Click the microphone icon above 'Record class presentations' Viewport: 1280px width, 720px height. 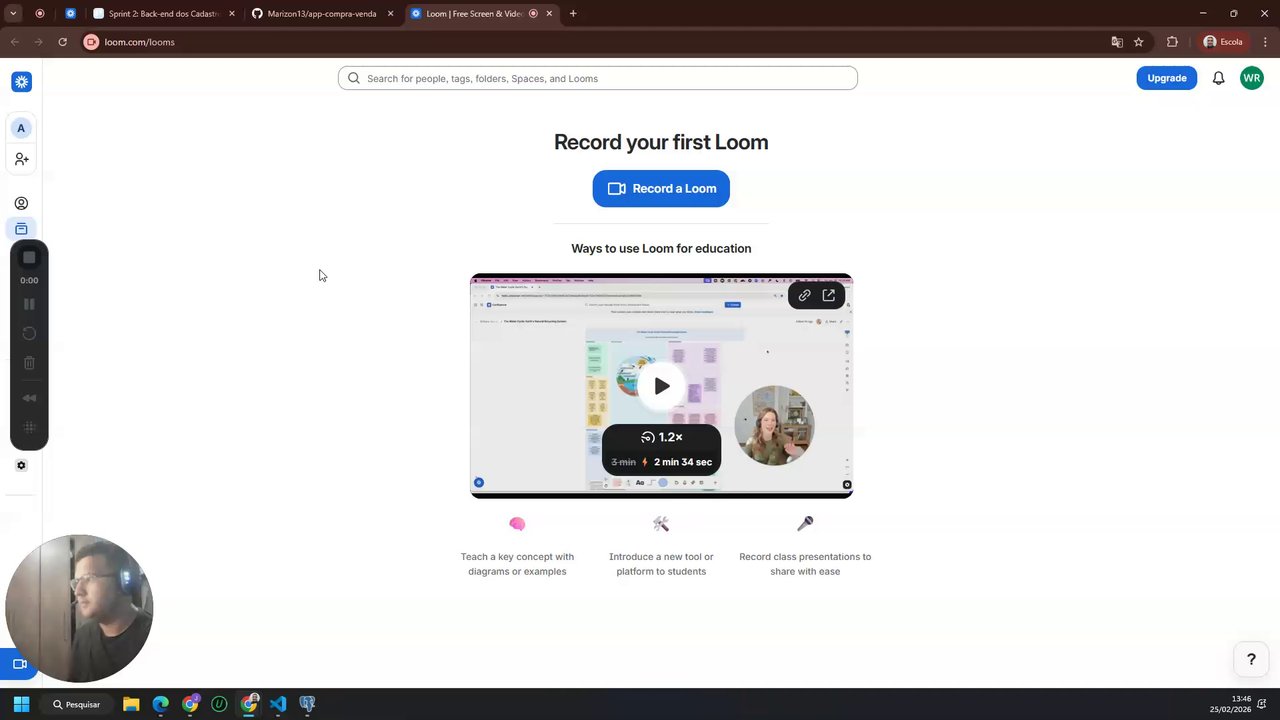click(x=805, y=523)
